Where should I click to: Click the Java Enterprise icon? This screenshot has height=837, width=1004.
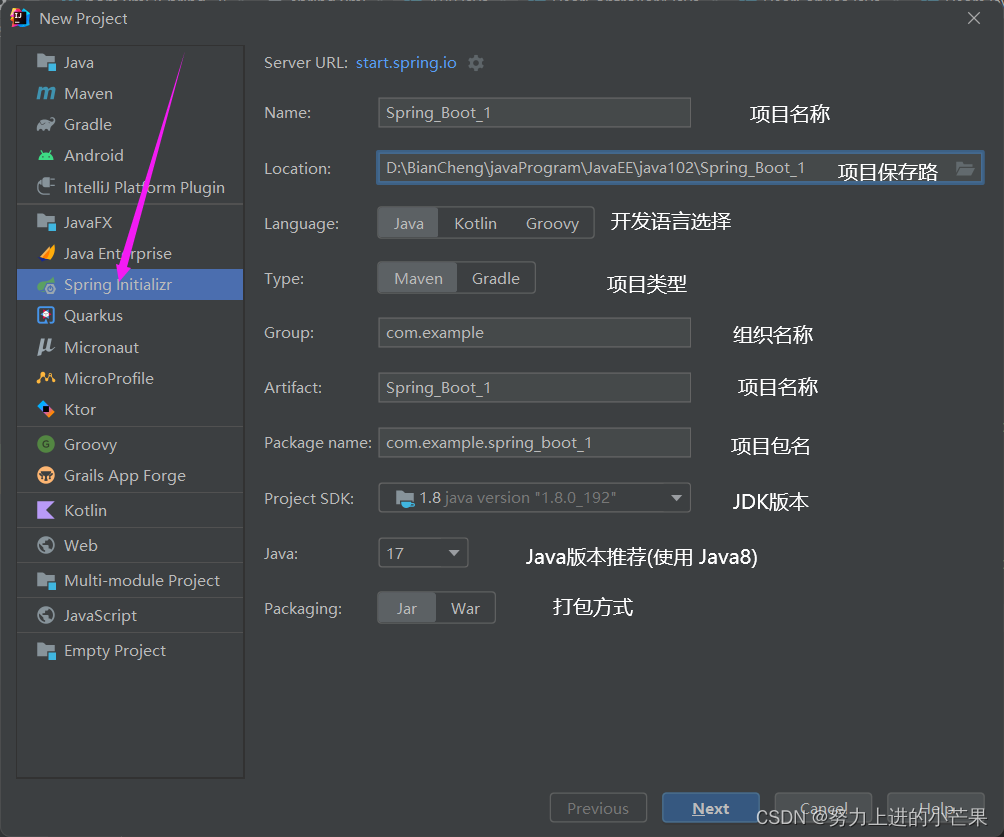[47, 254]
